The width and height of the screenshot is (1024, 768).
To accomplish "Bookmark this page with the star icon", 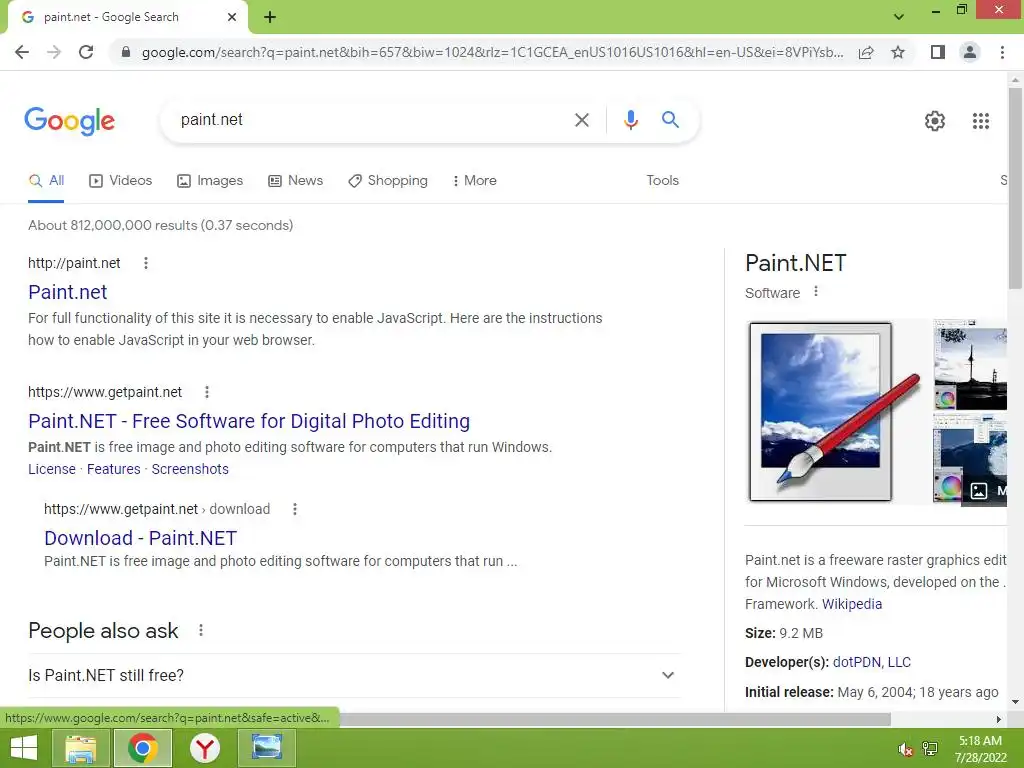I will (898, 52).
